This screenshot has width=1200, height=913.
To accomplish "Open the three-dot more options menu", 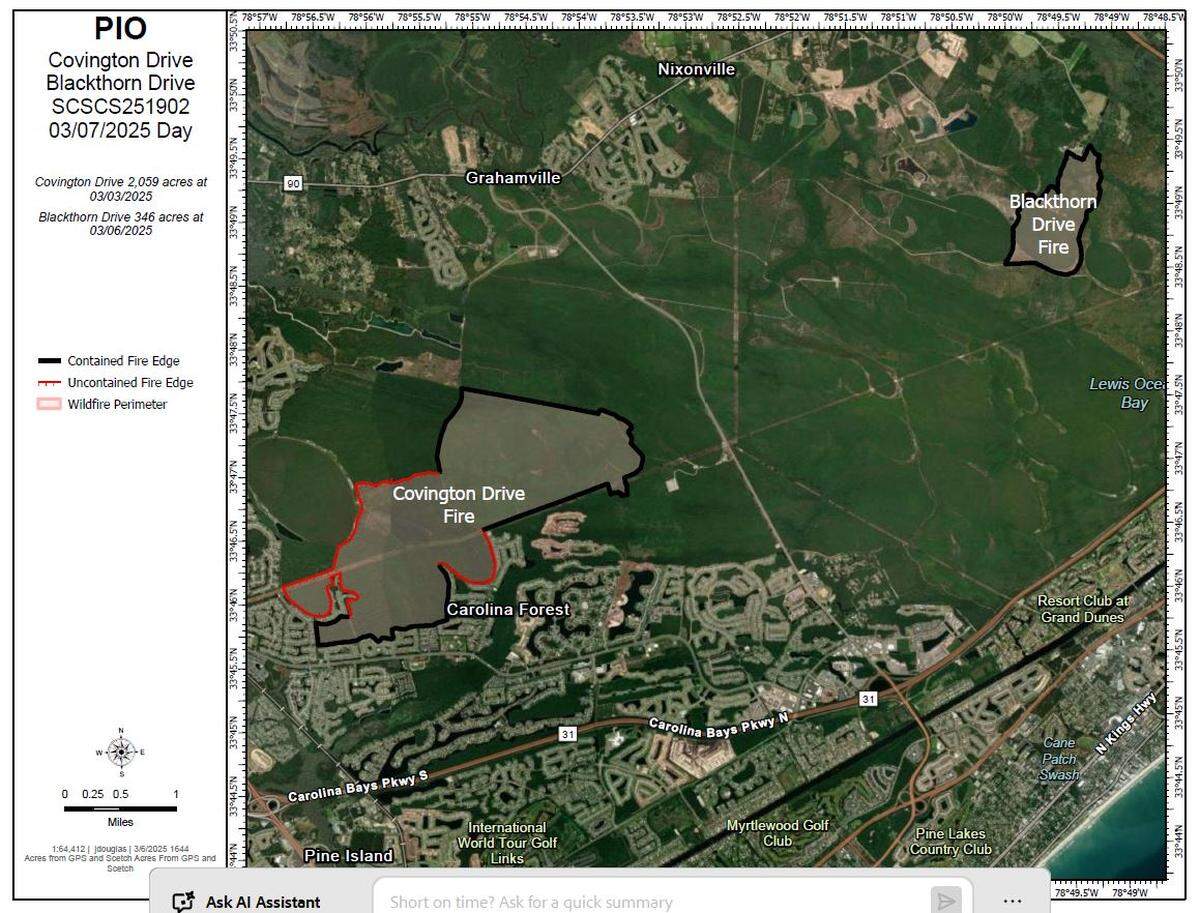I will (x=1012, y=900).
